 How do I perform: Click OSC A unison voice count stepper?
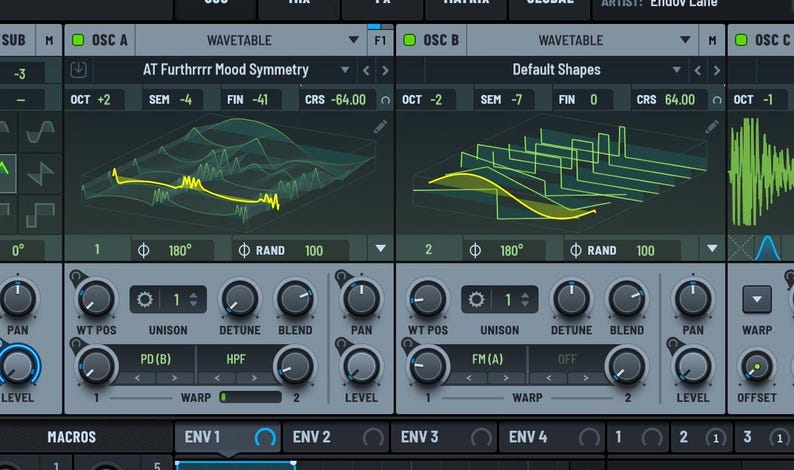[193, 300]
